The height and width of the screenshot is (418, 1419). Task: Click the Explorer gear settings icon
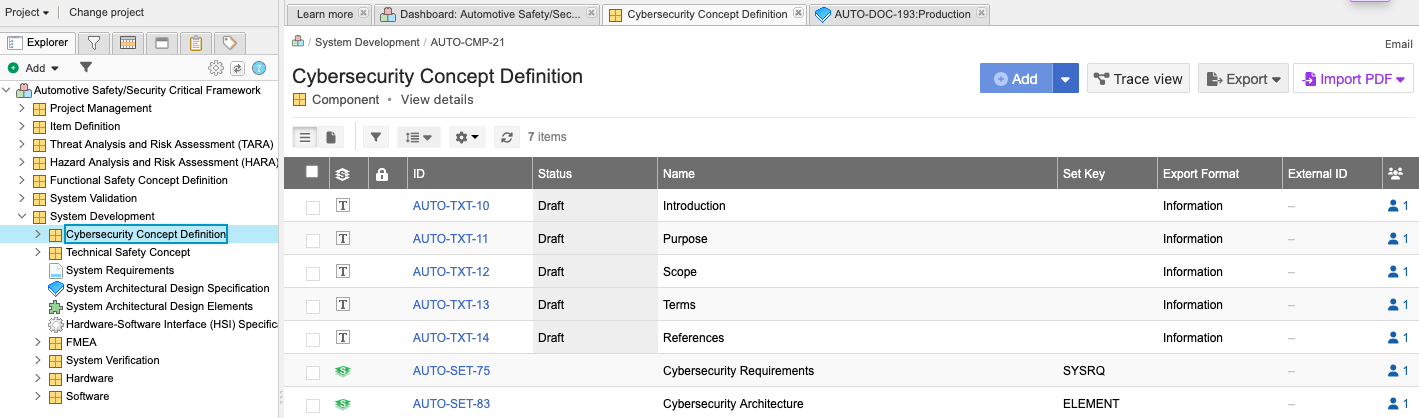point(215,68)
